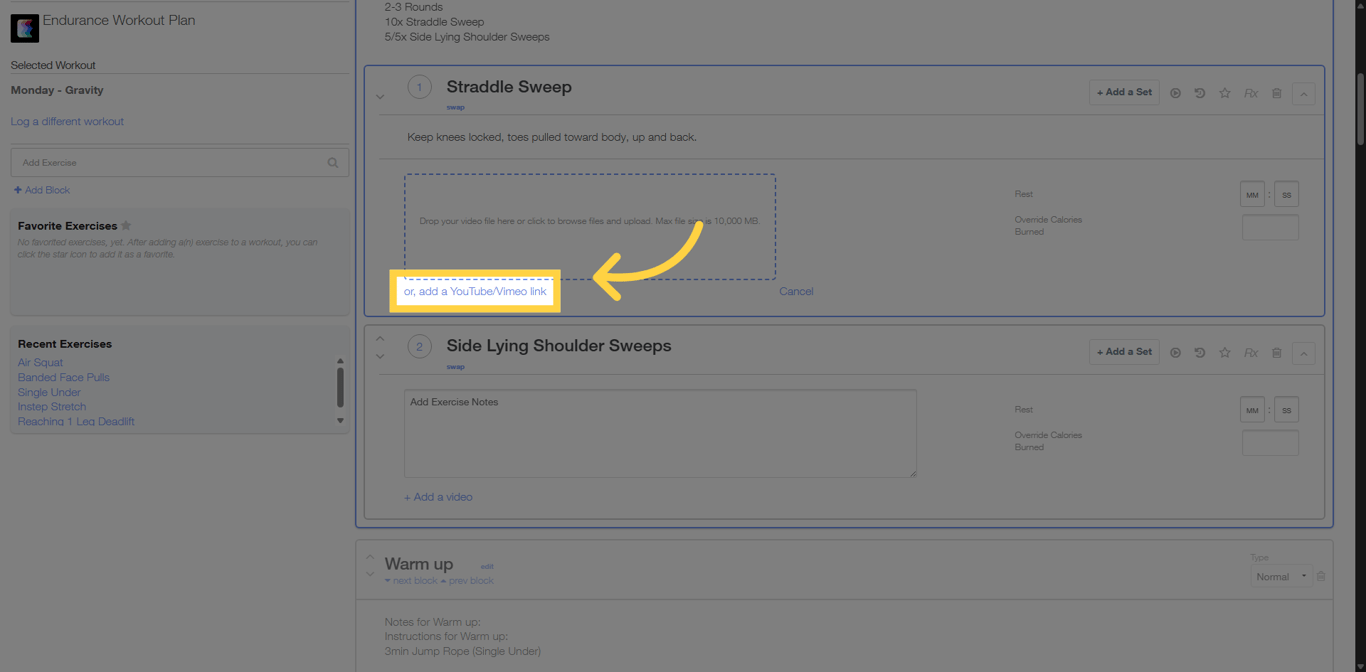This screenshot has width=1366, height=672.
Task: Click the Recent Exercises scrollbar up arrow
Action: tap(340, 361)
